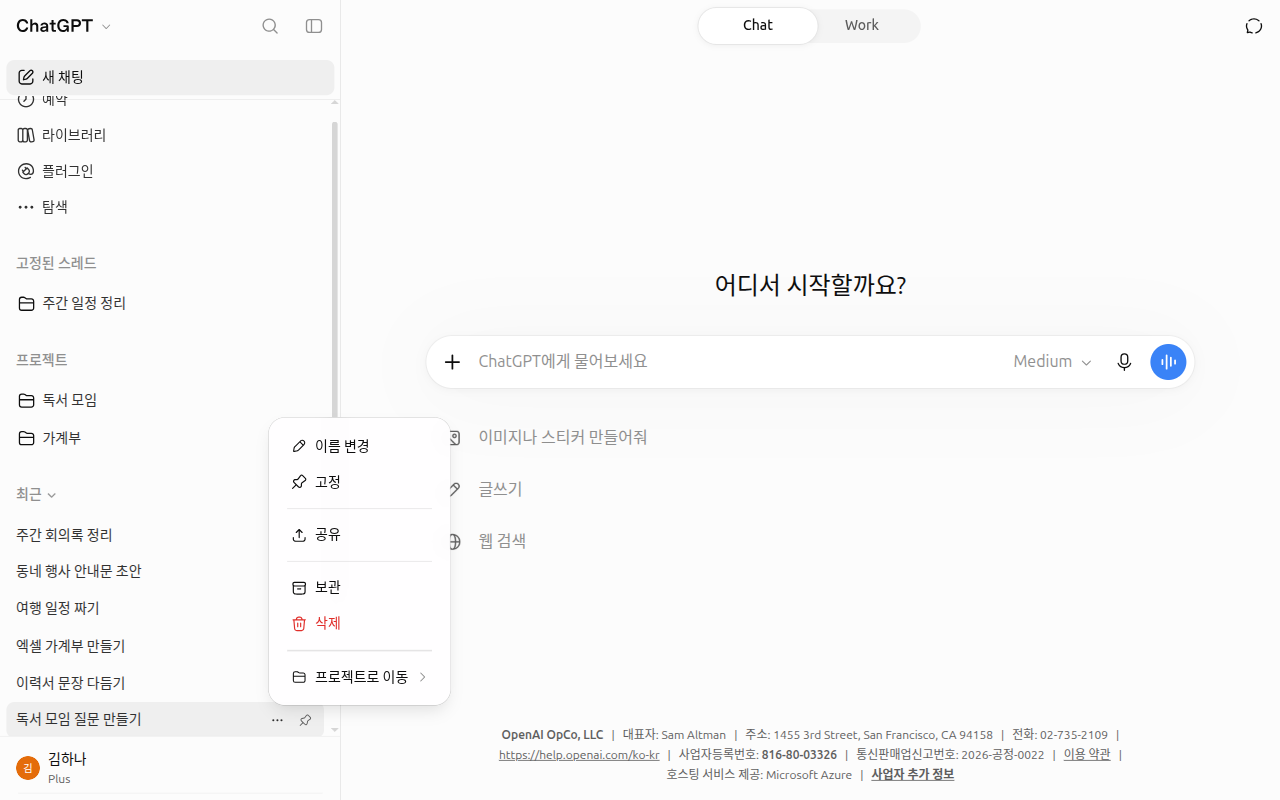The image size is (1280, 800).
Task: Open the Medium effort dropdown
Action: [1052, 362]
